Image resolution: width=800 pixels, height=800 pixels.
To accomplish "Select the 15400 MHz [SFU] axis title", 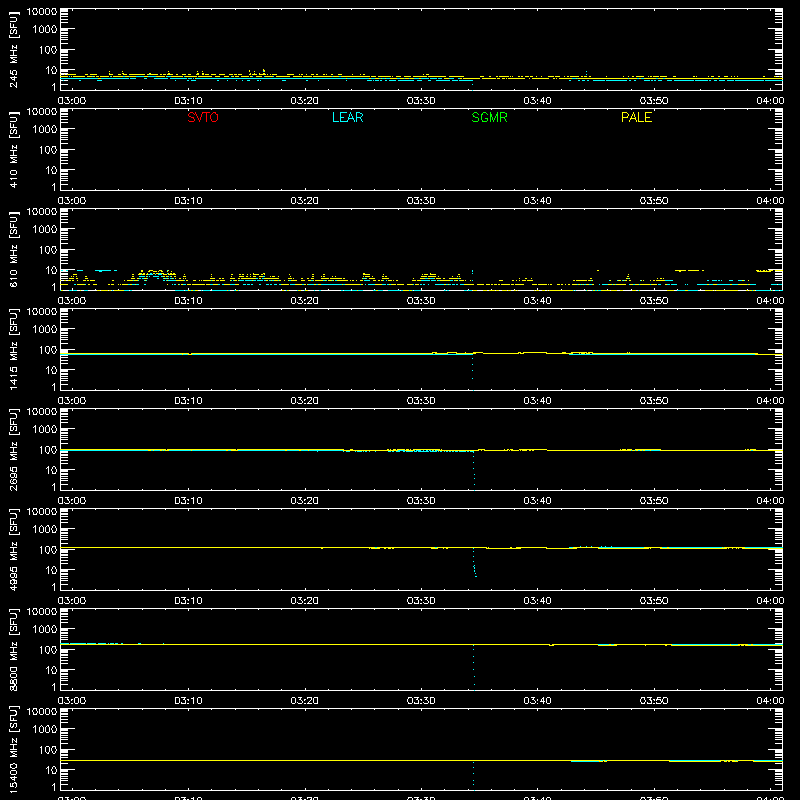I will pyautogui.click(x=14, y=749).
